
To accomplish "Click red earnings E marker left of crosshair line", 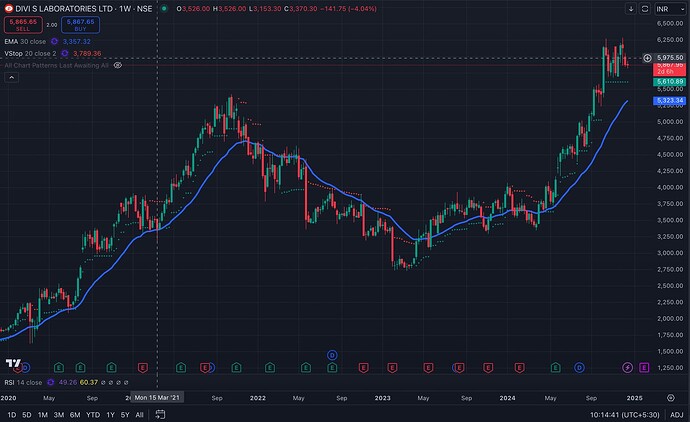I will (142, 367).
